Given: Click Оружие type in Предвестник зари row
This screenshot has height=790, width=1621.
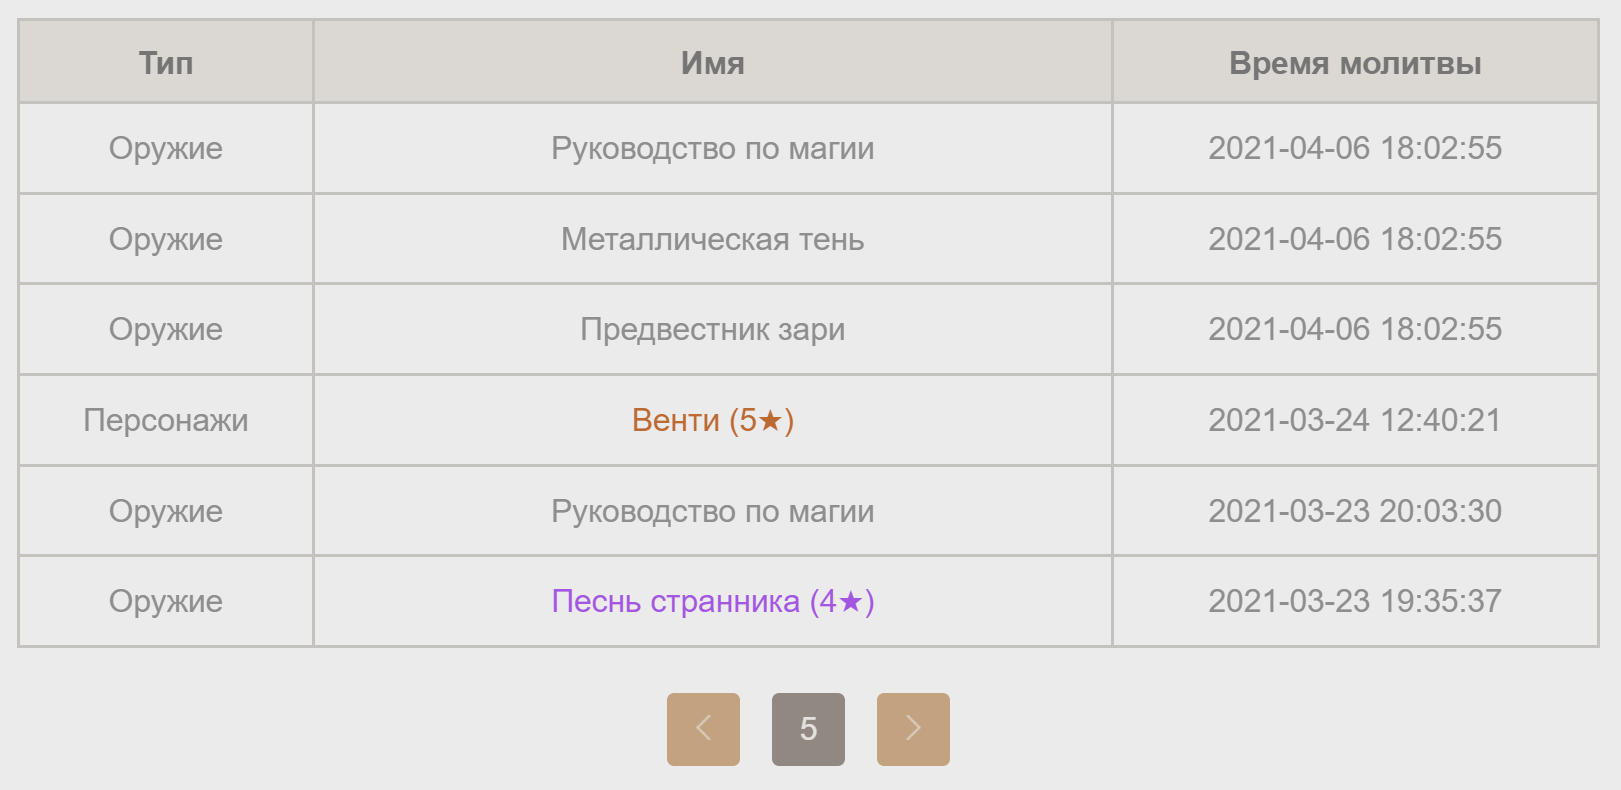Looking at the screenshot, I should (x=166, y=329).
